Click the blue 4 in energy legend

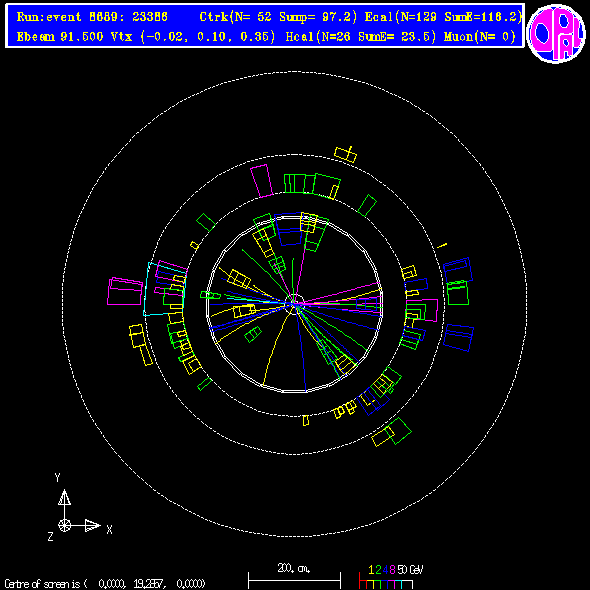click(x=385, y=570)
